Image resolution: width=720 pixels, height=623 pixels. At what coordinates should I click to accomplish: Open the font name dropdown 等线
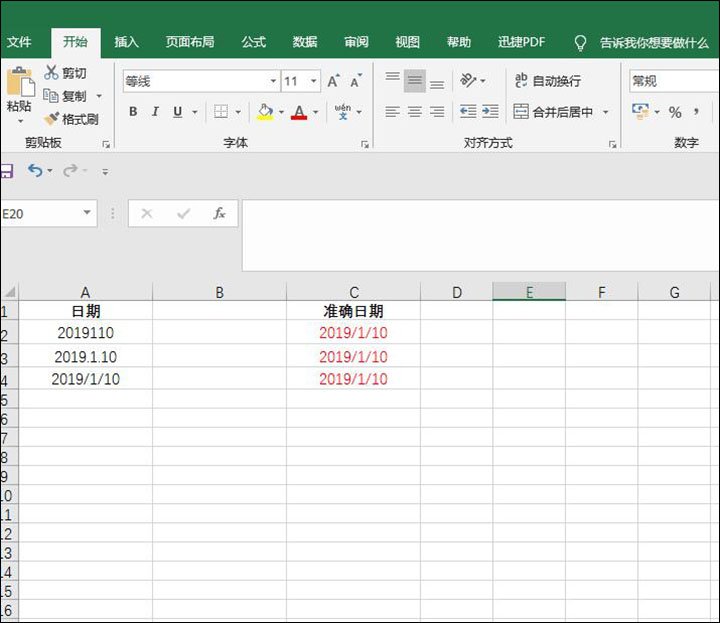click(x=273, y=81)
